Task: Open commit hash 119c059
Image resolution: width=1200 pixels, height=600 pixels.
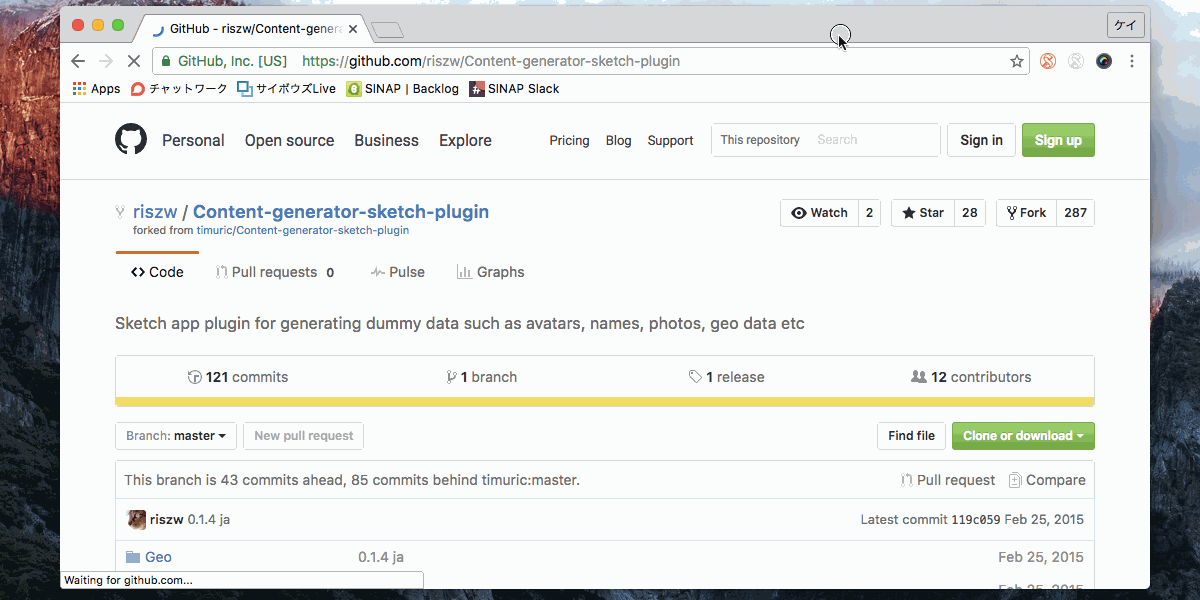Action: [975, 520]
